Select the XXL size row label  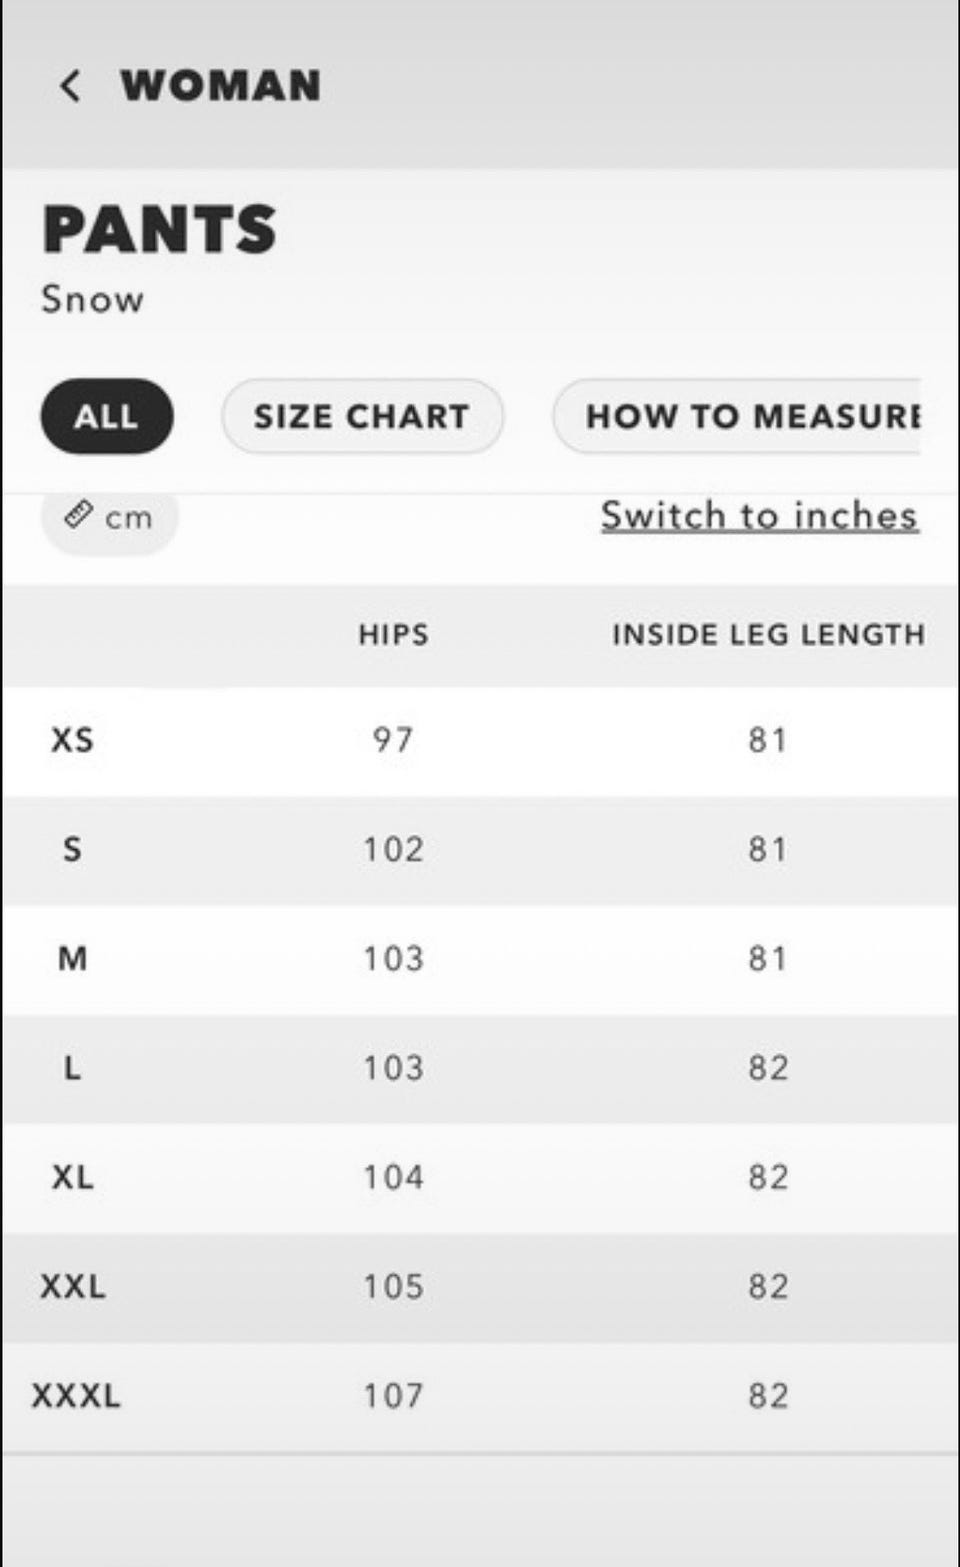tap(72, 1286)
